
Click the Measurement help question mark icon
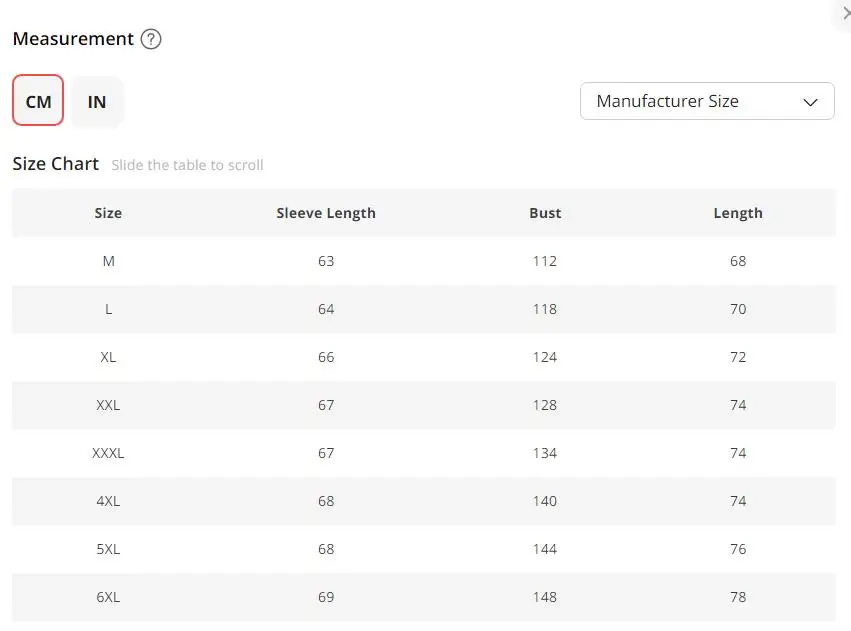pyautogui.click(x=151, y=39)
